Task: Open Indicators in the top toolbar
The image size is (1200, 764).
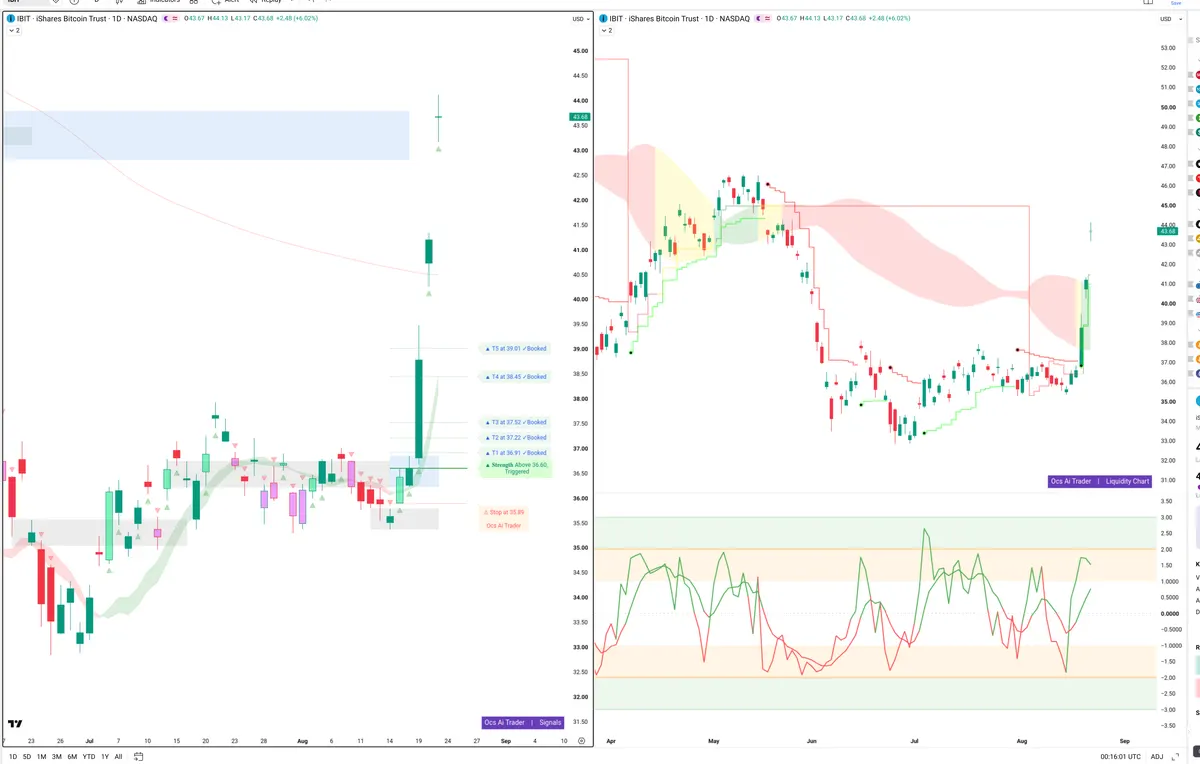Action: 157,2
